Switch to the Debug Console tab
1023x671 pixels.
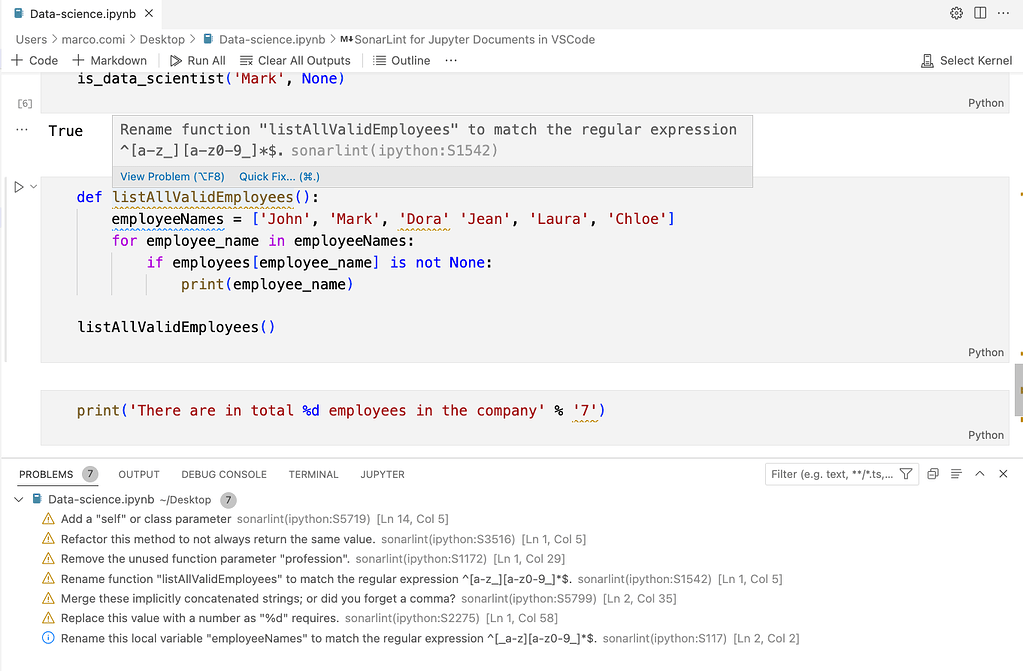224,474
